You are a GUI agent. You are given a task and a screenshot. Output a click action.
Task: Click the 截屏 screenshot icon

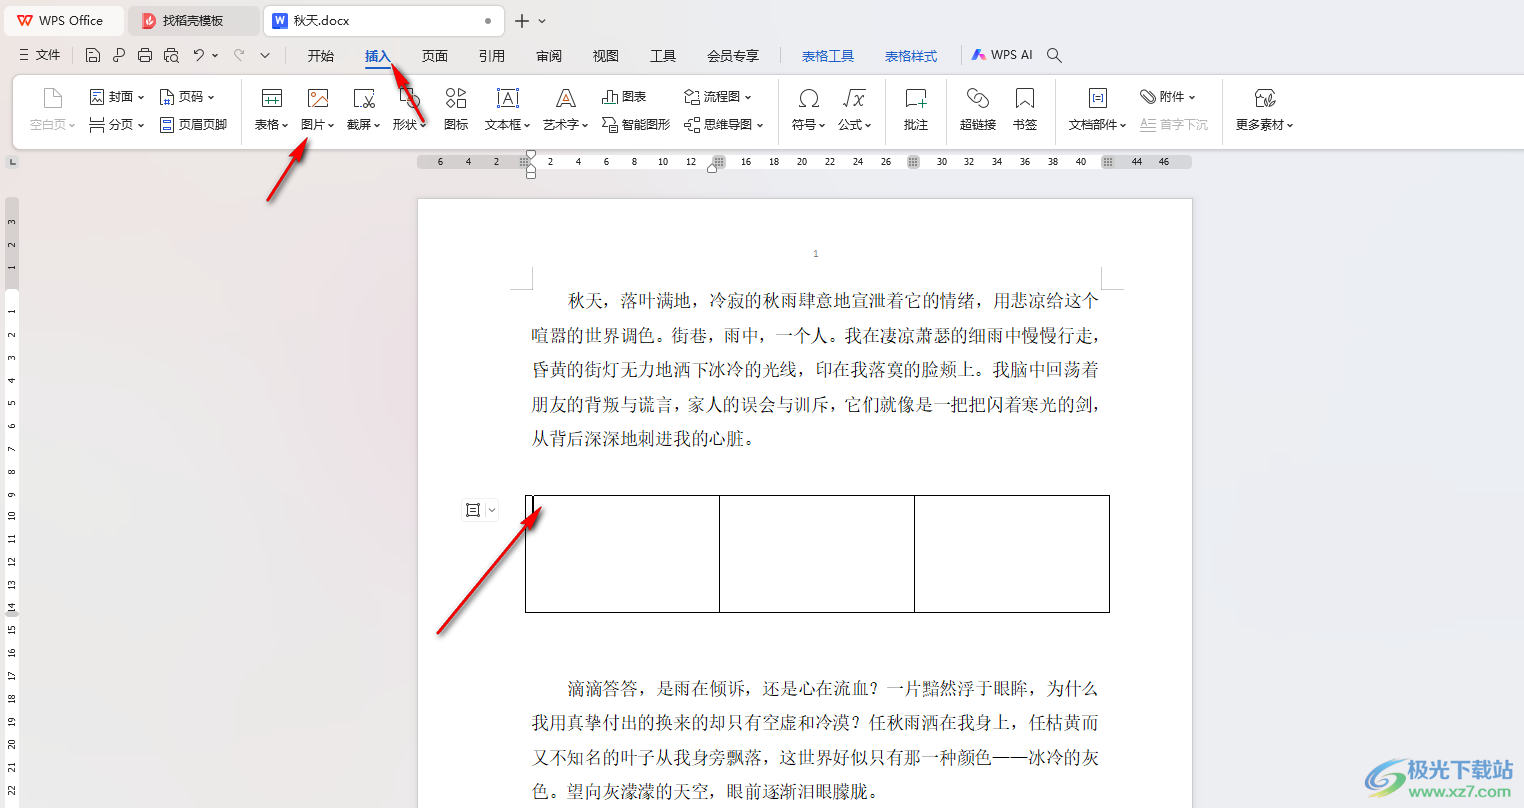pyautogui.click(x=364, y=98)
